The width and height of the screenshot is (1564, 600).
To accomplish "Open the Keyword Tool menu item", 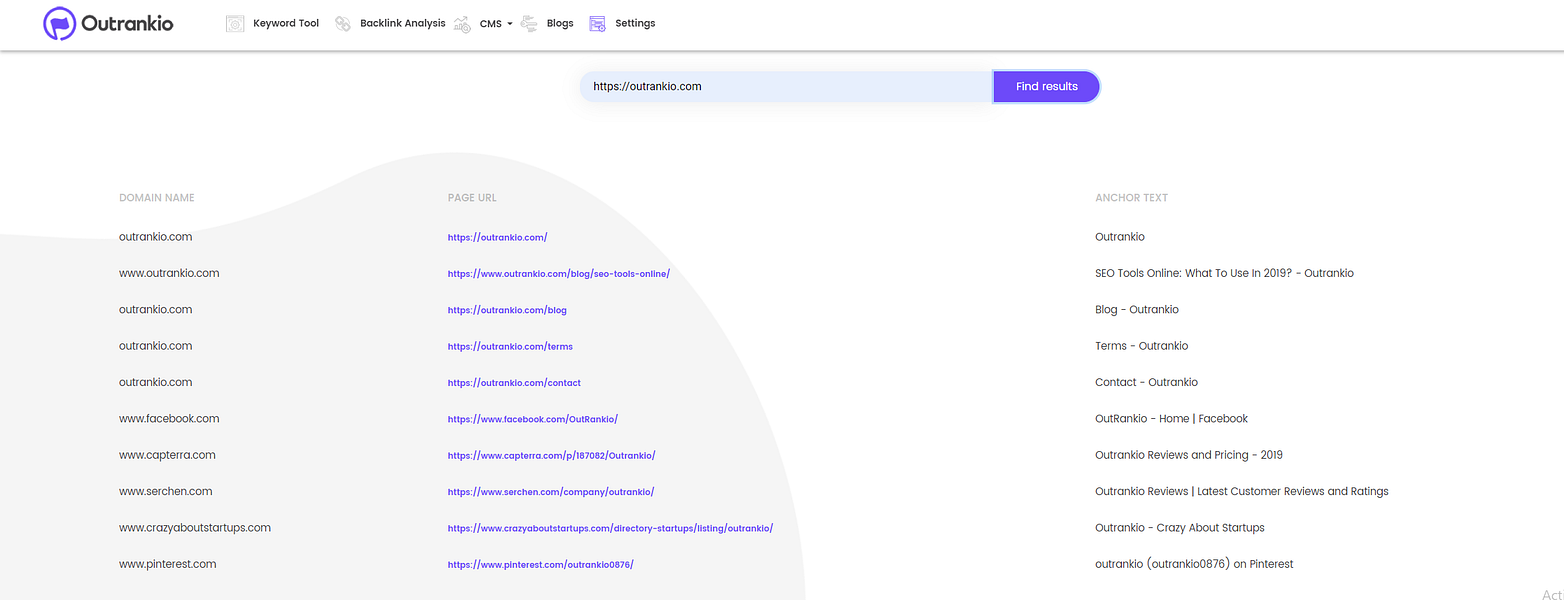I will click(286, 23).
